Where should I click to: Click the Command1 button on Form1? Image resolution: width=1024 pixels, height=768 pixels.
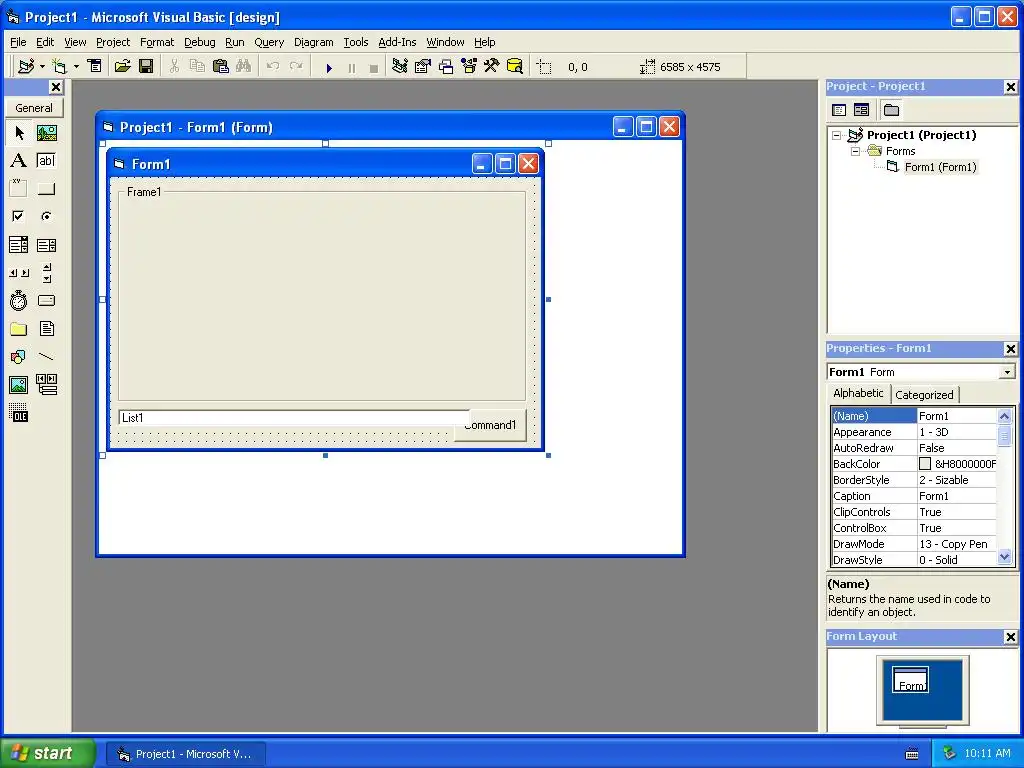pos(490,425)
